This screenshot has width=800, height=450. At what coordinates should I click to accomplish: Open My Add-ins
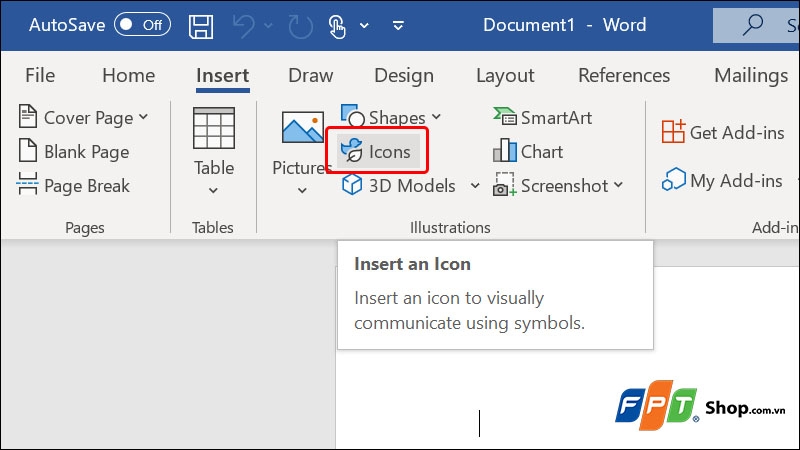click(x=722, y=180)
